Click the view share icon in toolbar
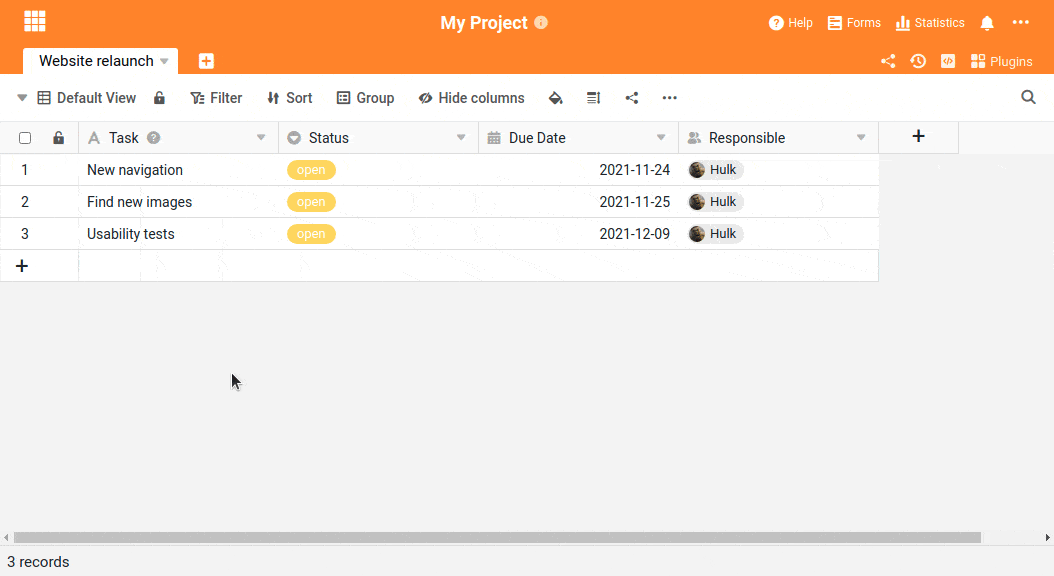This screenshot has width=1054, height=576. [632, 98]
